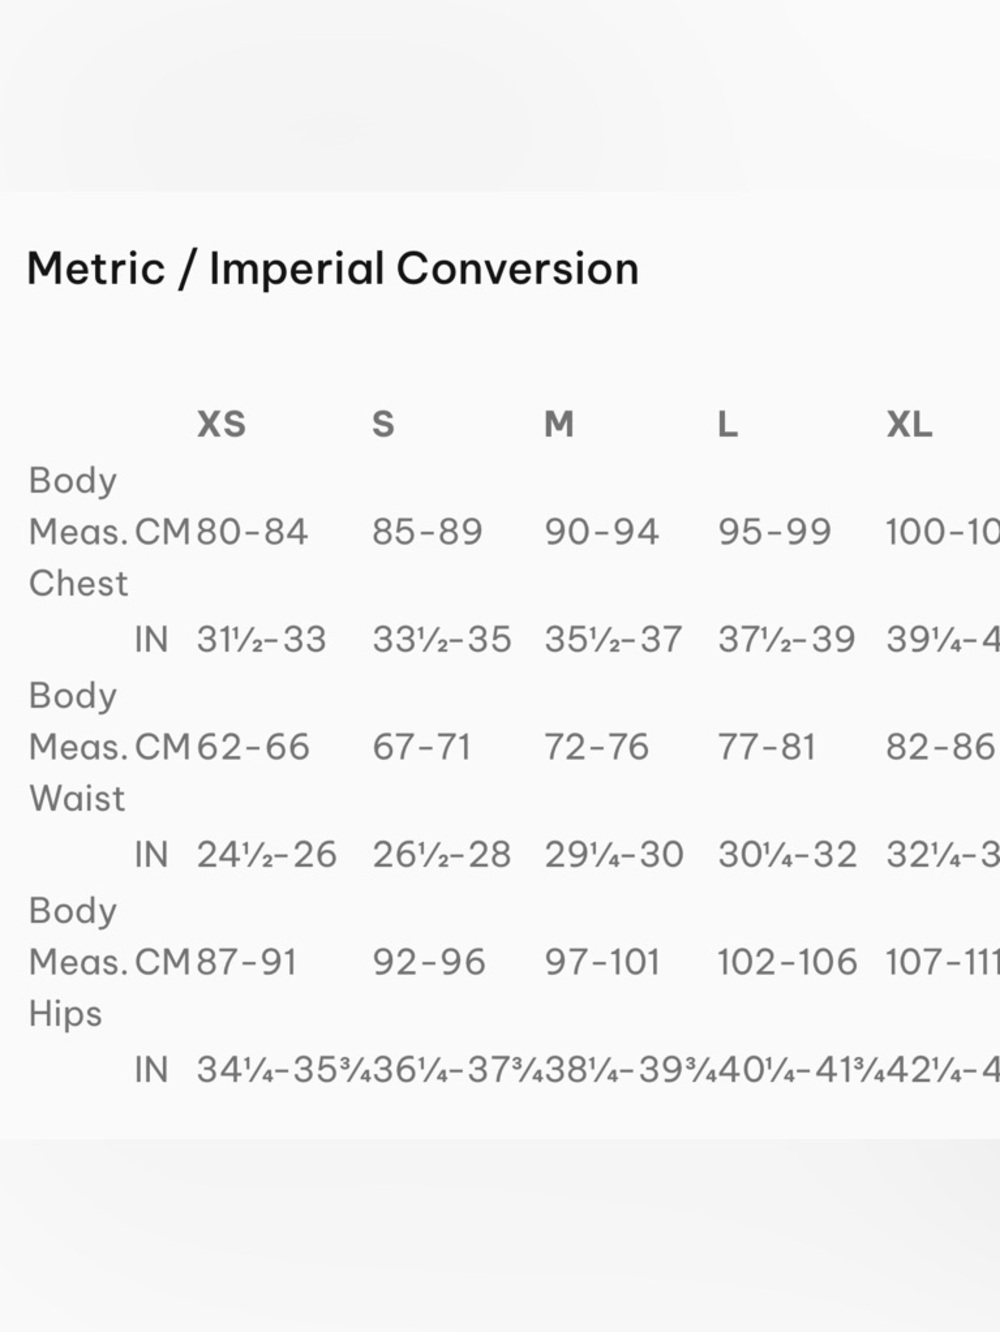Click waist inches 30¼-32 for L
Image resolution: width=1000 pixels, height=1332 pixels.
(787, 854)
